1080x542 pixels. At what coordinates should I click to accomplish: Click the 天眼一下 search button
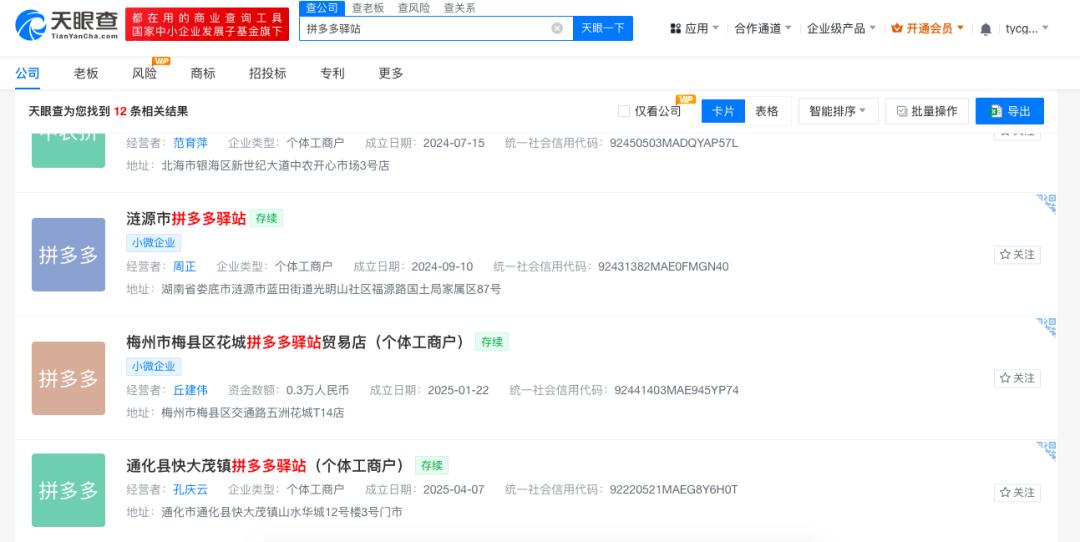pyautogui.click(x=603, y=28)
